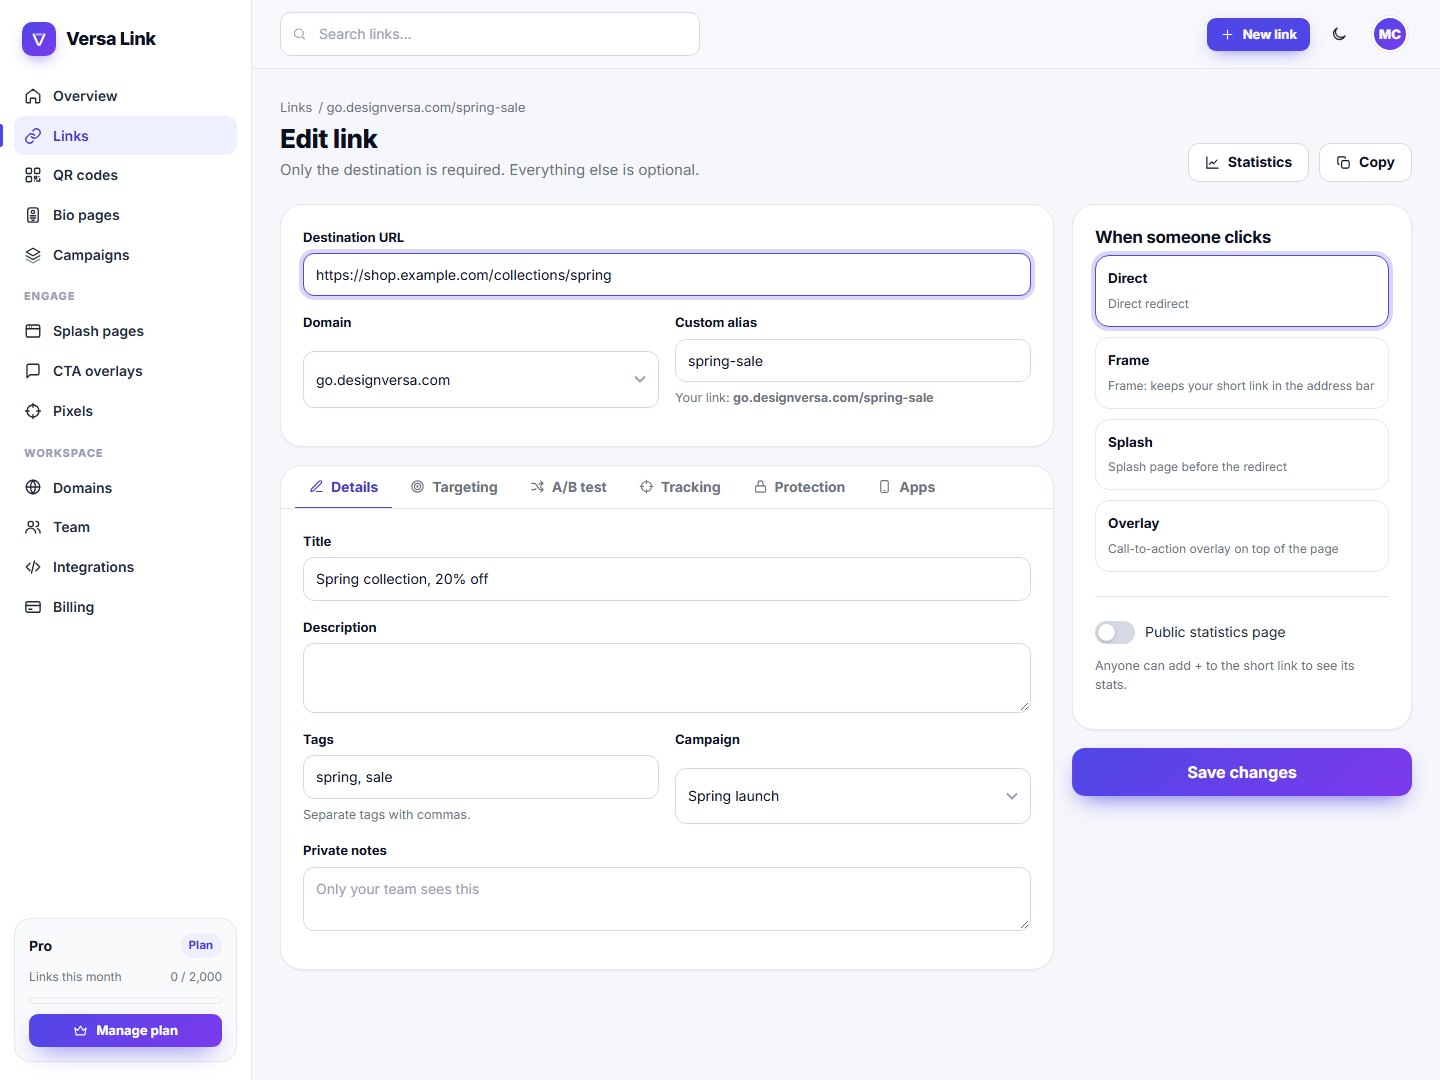Enable the Public statistics page toggle
Image resolution: width=1440 pixels, height=1080 pixels.
pos(1115,632)
